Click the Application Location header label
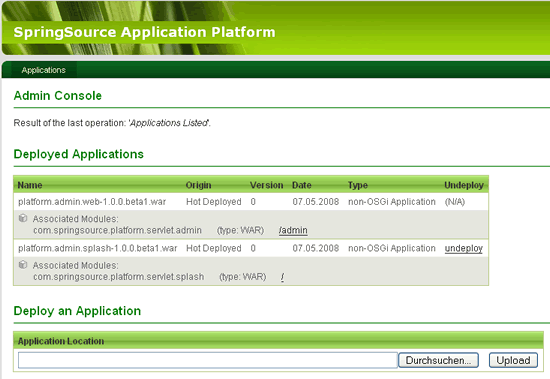This screenshot has width=550, height=379. (x=61, y=341)
